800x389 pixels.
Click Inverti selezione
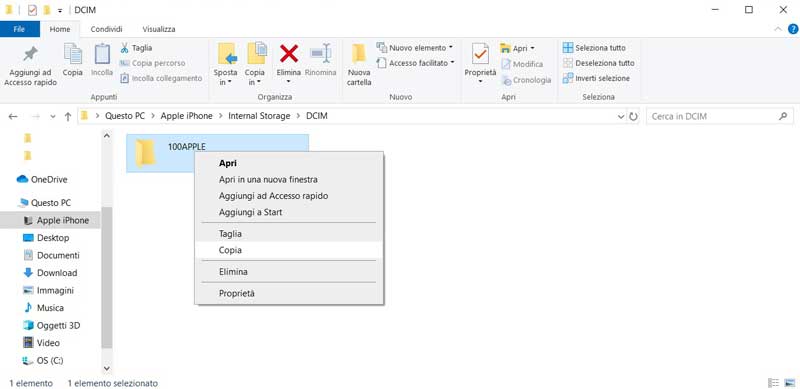(x=596, y=78)
